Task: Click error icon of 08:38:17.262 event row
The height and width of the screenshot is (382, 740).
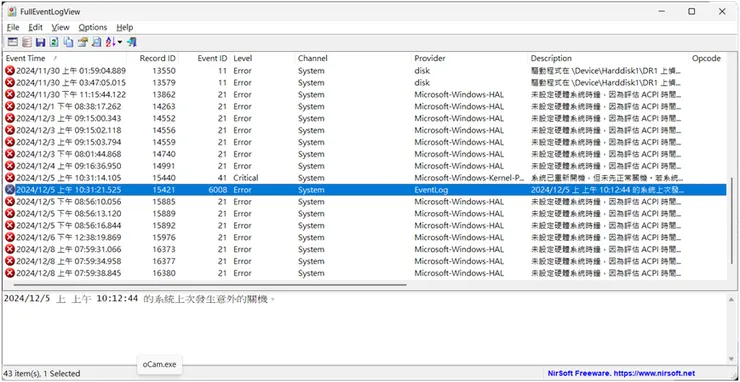Action: pyautogui.click(x=10, y=106)
